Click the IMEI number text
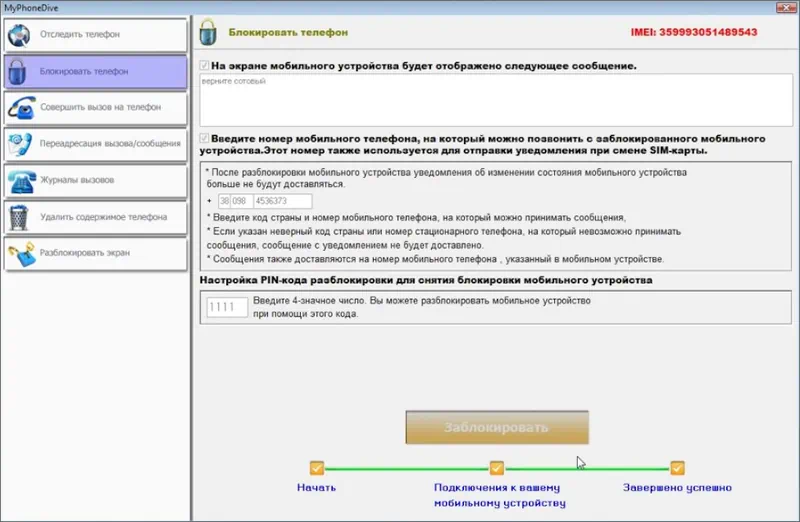The image size is (800, 522). click(x=694, y=32)
